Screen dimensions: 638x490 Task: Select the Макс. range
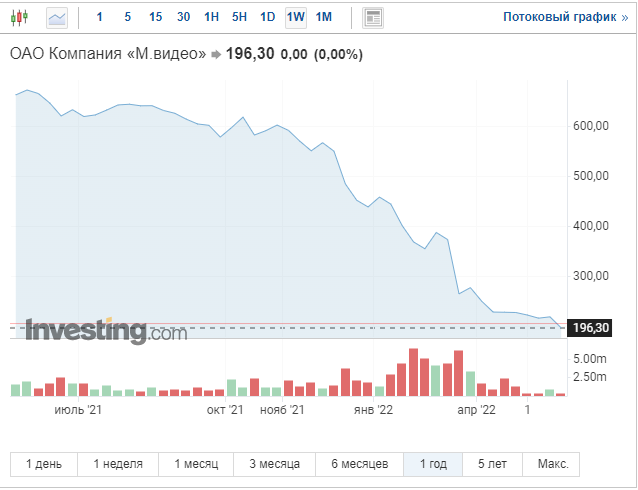(551, 464)
